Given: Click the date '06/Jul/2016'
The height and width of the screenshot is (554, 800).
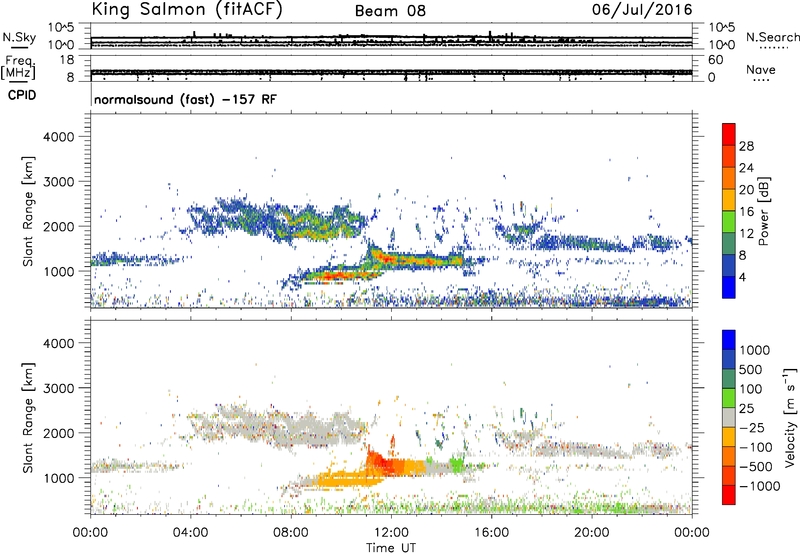Looking at the screenshot, I should point(642,10).
